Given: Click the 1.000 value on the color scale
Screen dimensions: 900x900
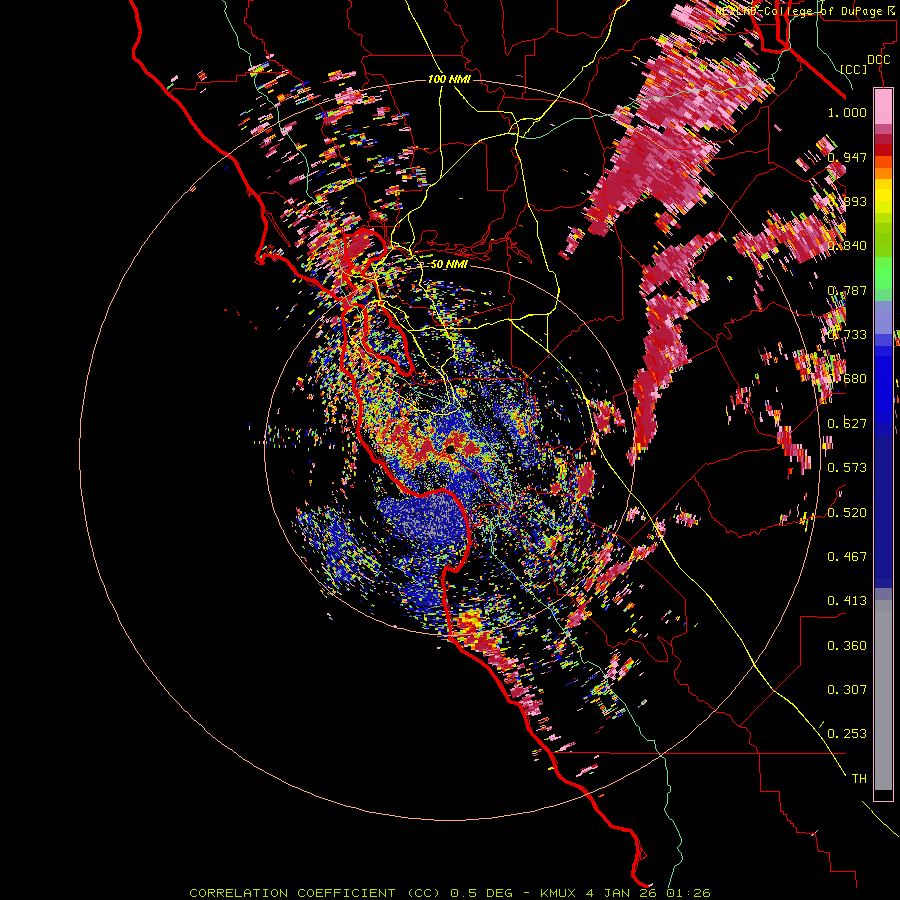Looking at the screenshot, I should [x=847, y=112].
